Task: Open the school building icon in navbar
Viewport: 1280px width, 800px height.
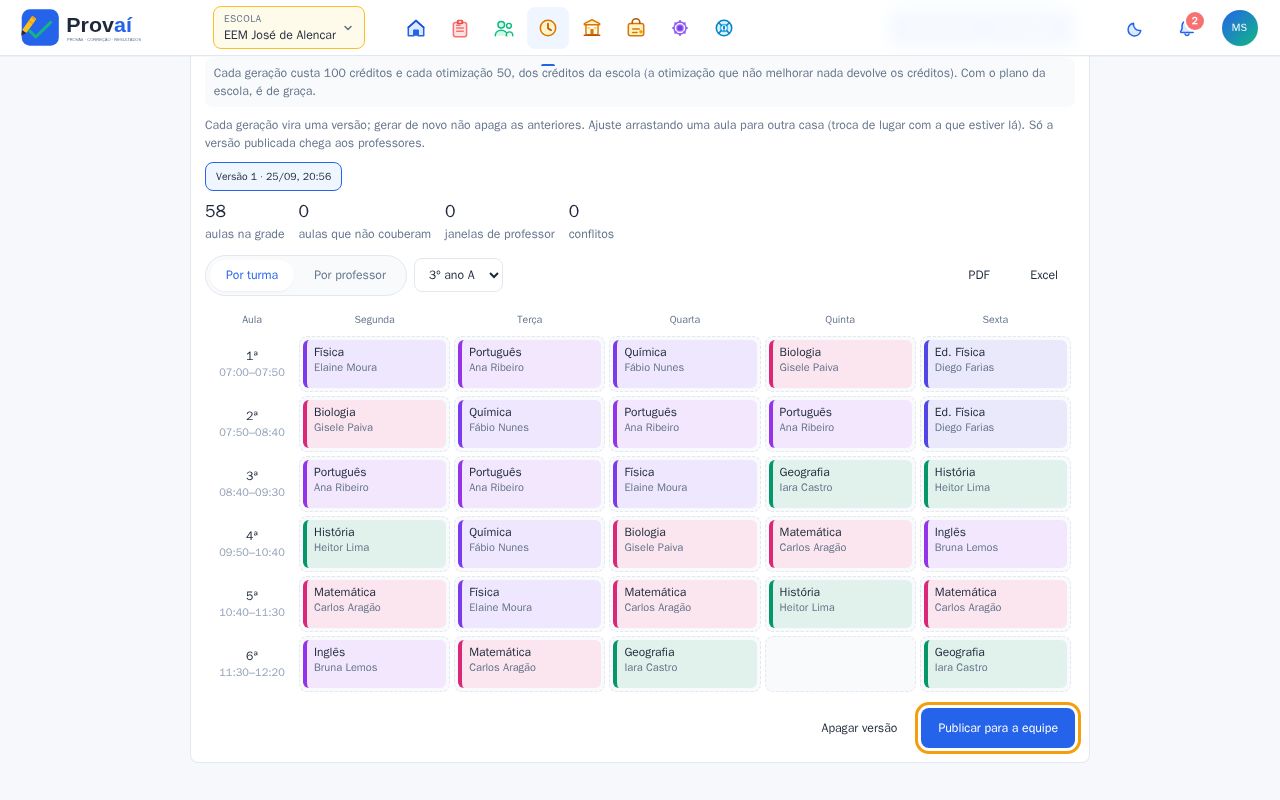Action: point(592,28)
